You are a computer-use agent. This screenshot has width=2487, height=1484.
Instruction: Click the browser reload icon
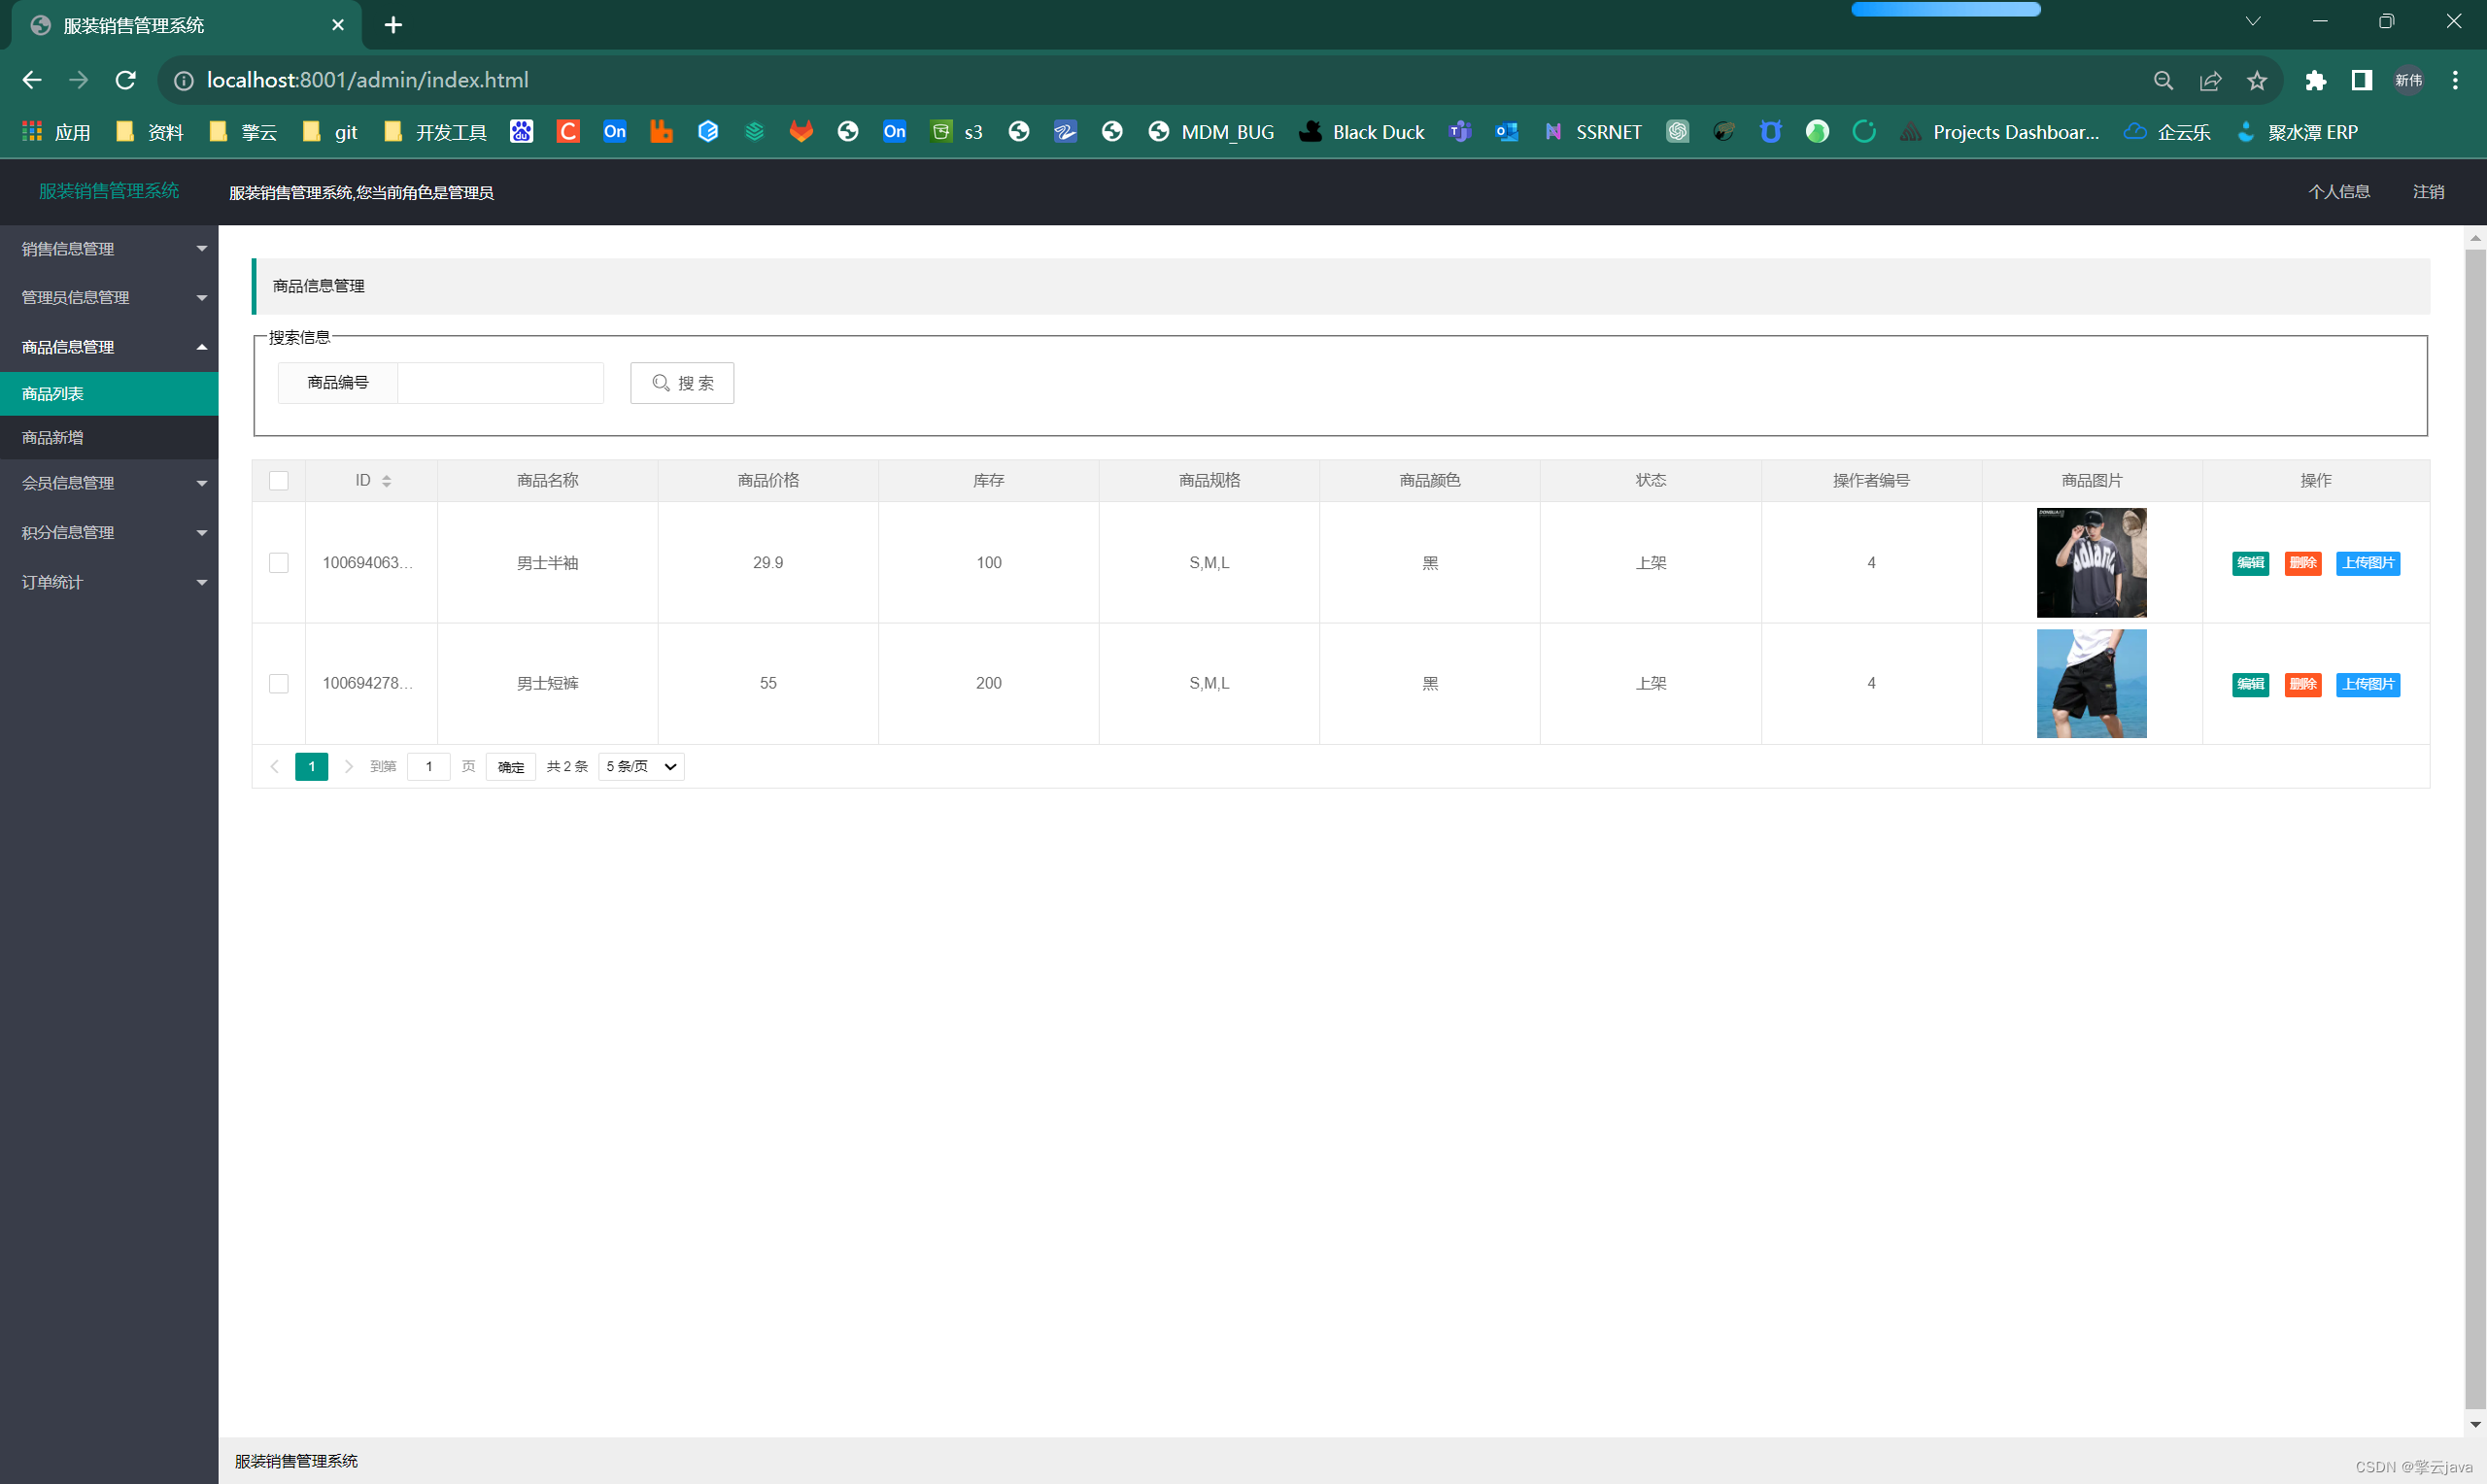tap(125, 80)
